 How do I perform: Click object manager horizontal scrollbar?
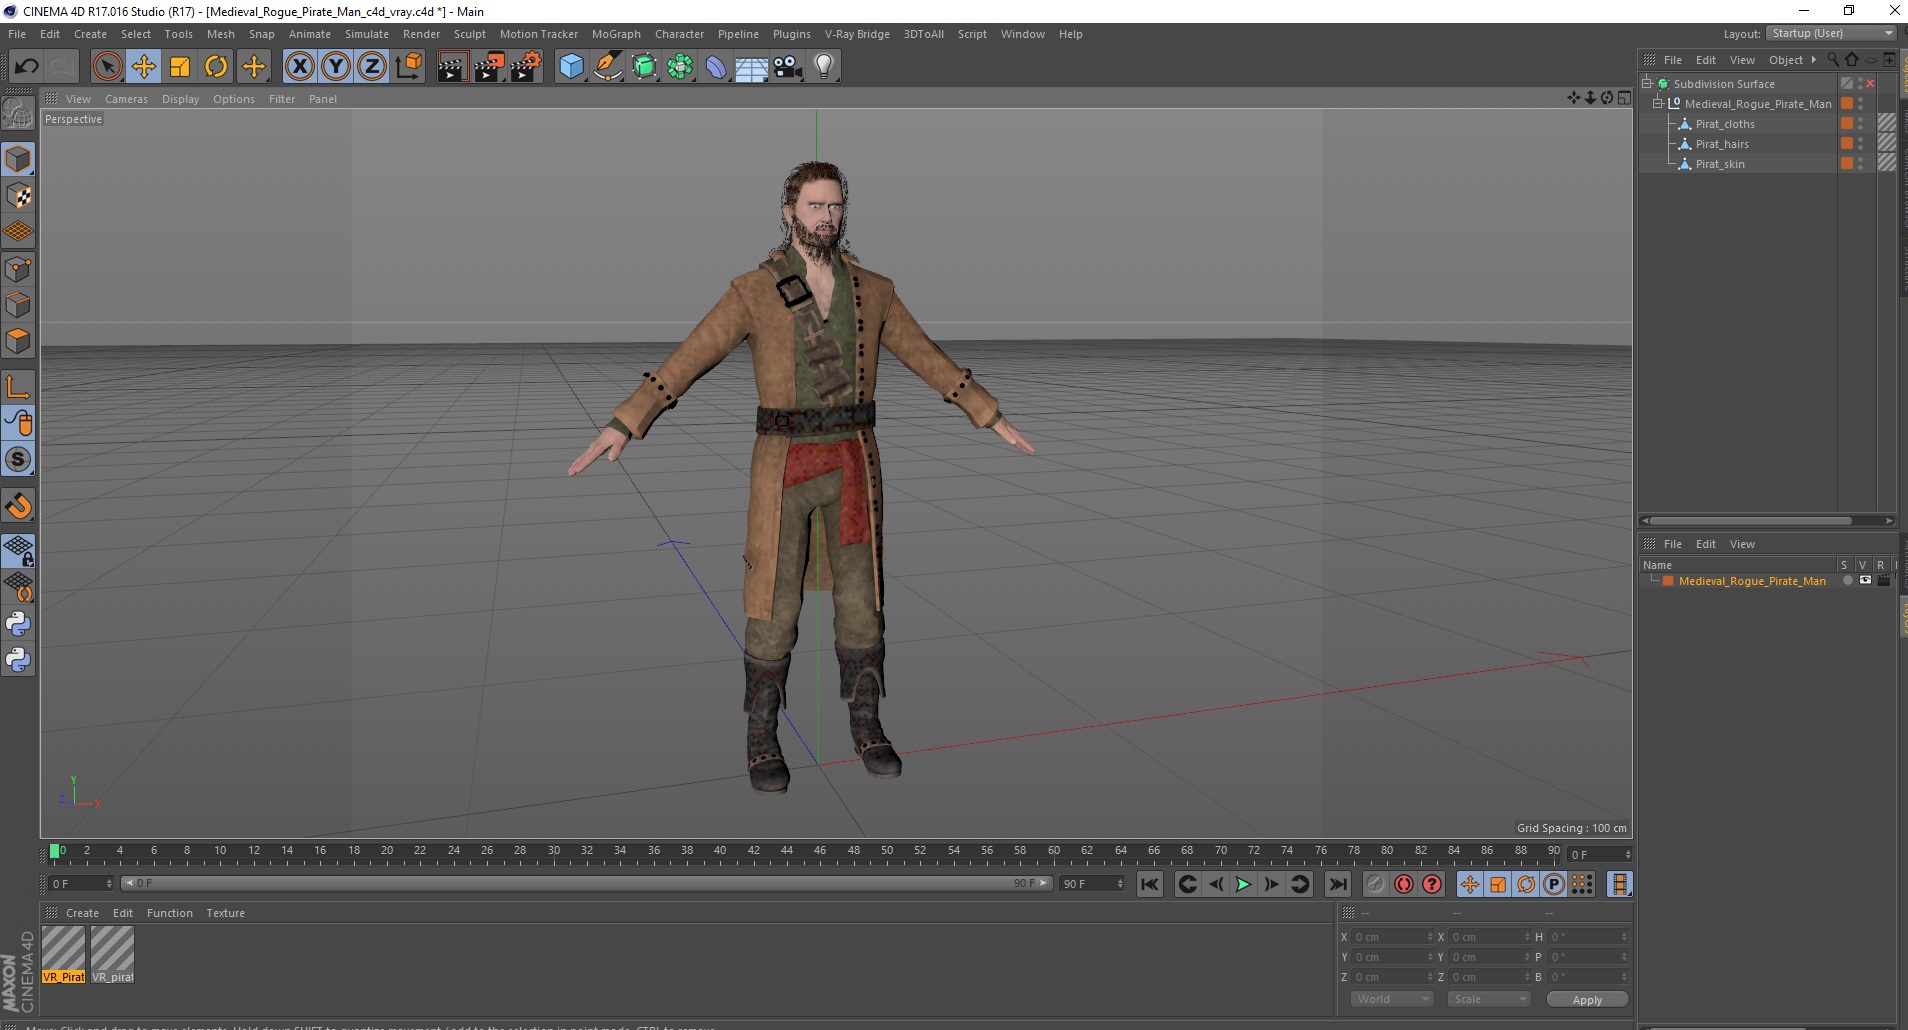point(1766,521)
